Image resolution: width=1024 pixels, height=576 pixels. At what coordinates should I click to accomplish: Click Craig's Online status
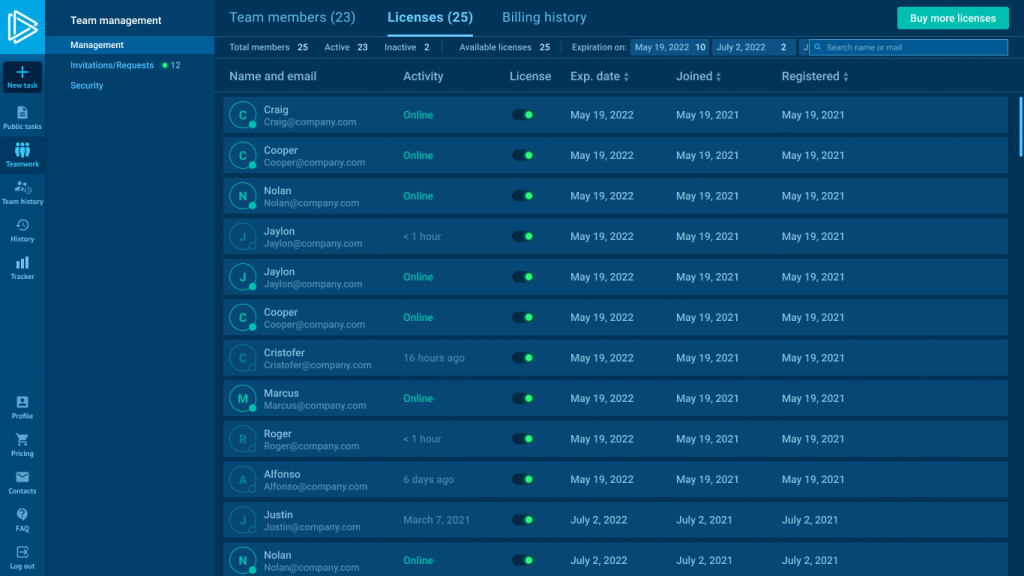coord(418,115)
